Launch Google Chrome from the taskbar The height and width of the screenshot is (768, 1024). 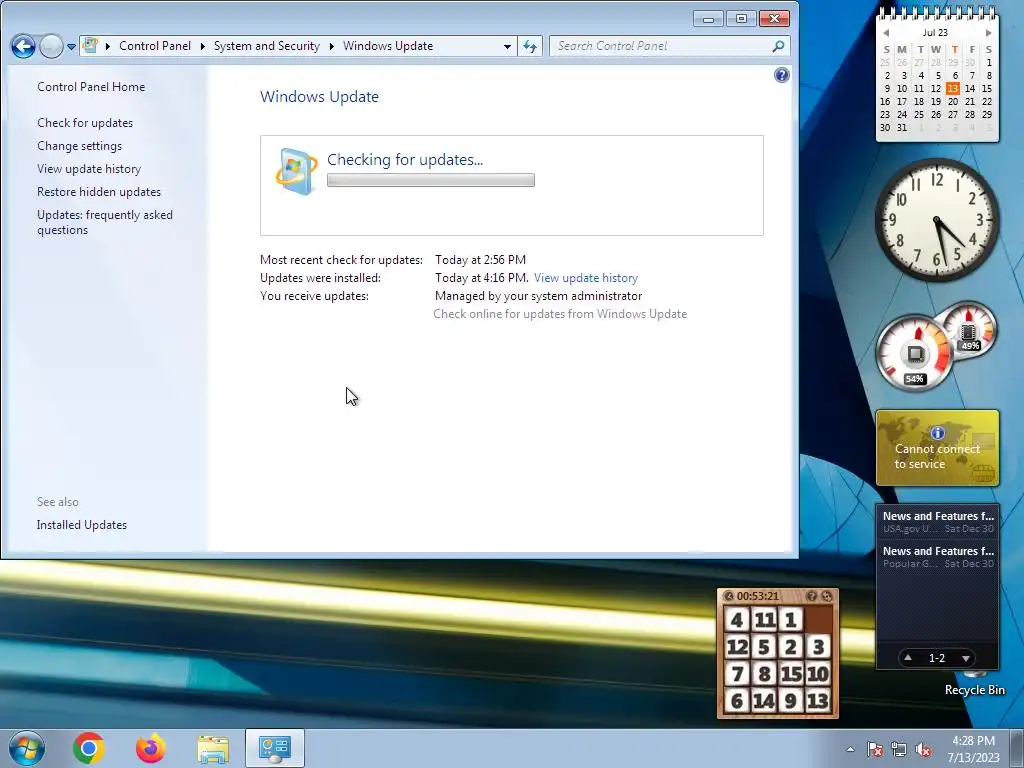[89, 748]
